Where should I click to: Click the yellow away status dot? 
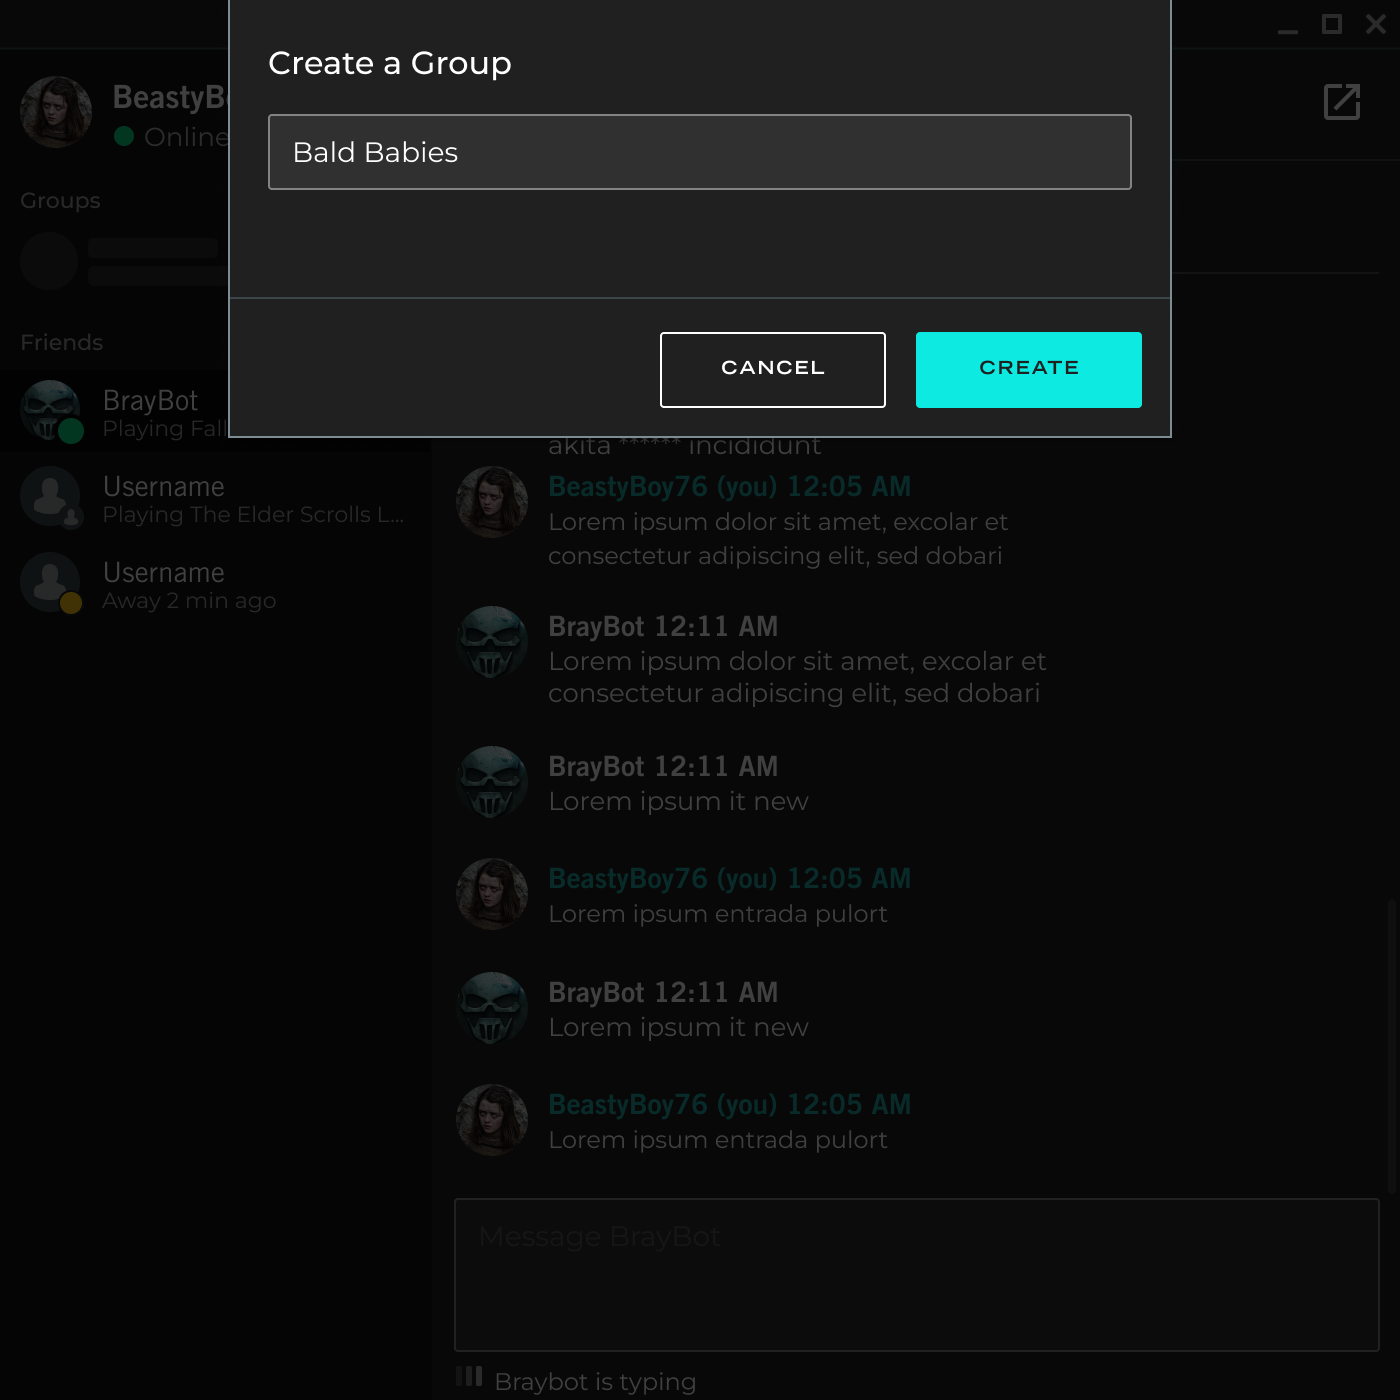coord(71,602)
